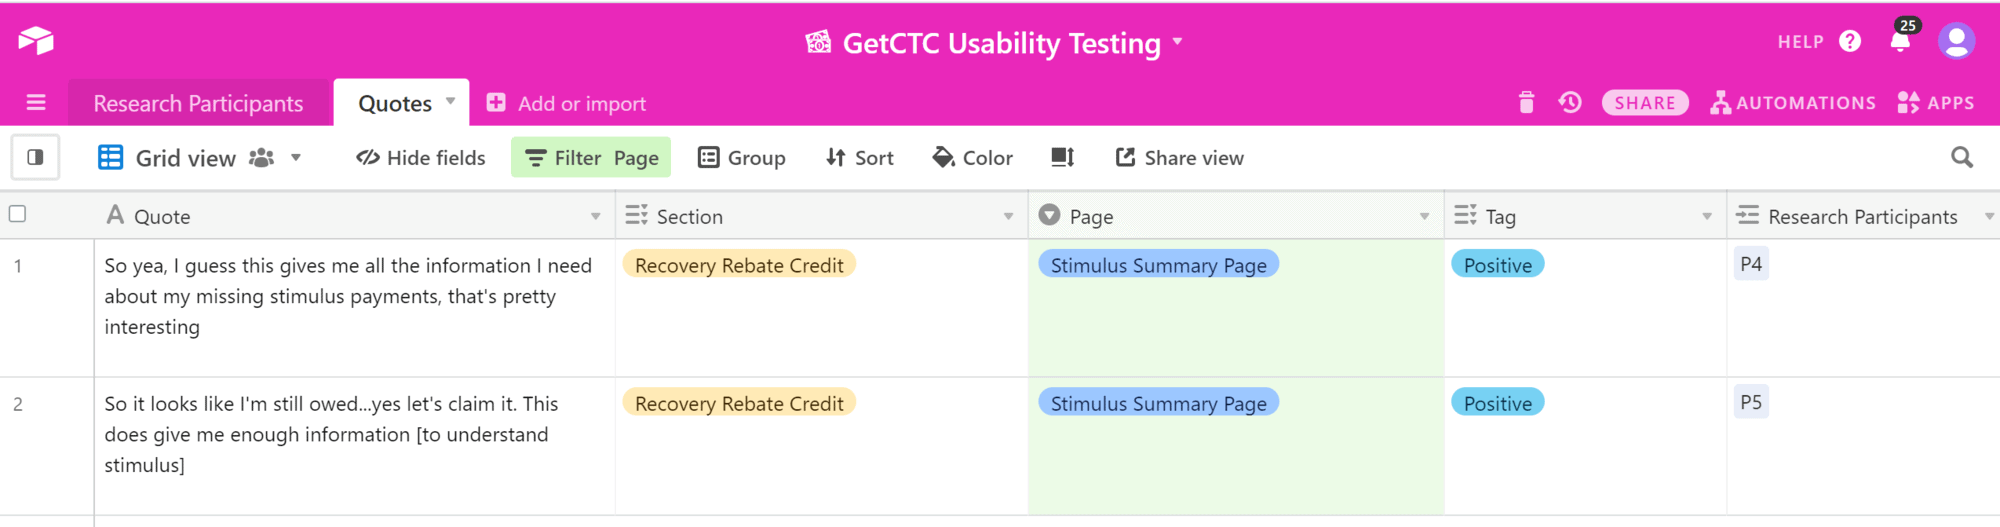The image size is (2000, 527).
Task: Click the collaborative view people icon
Action: [x=261, y=157]
